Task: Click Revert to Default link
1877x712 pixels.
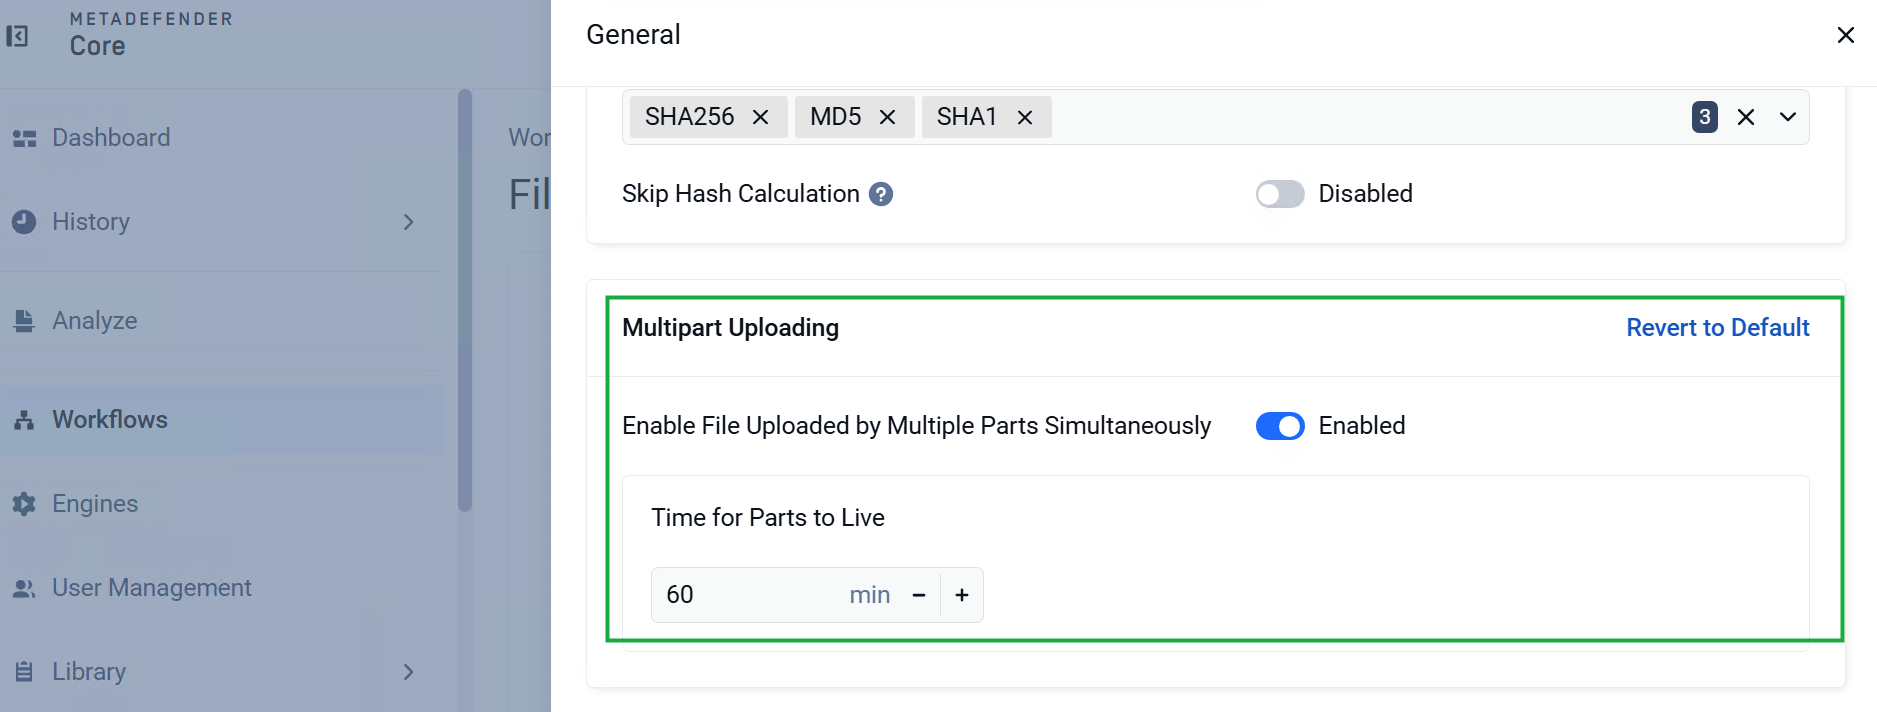Action: [1717, 328]
